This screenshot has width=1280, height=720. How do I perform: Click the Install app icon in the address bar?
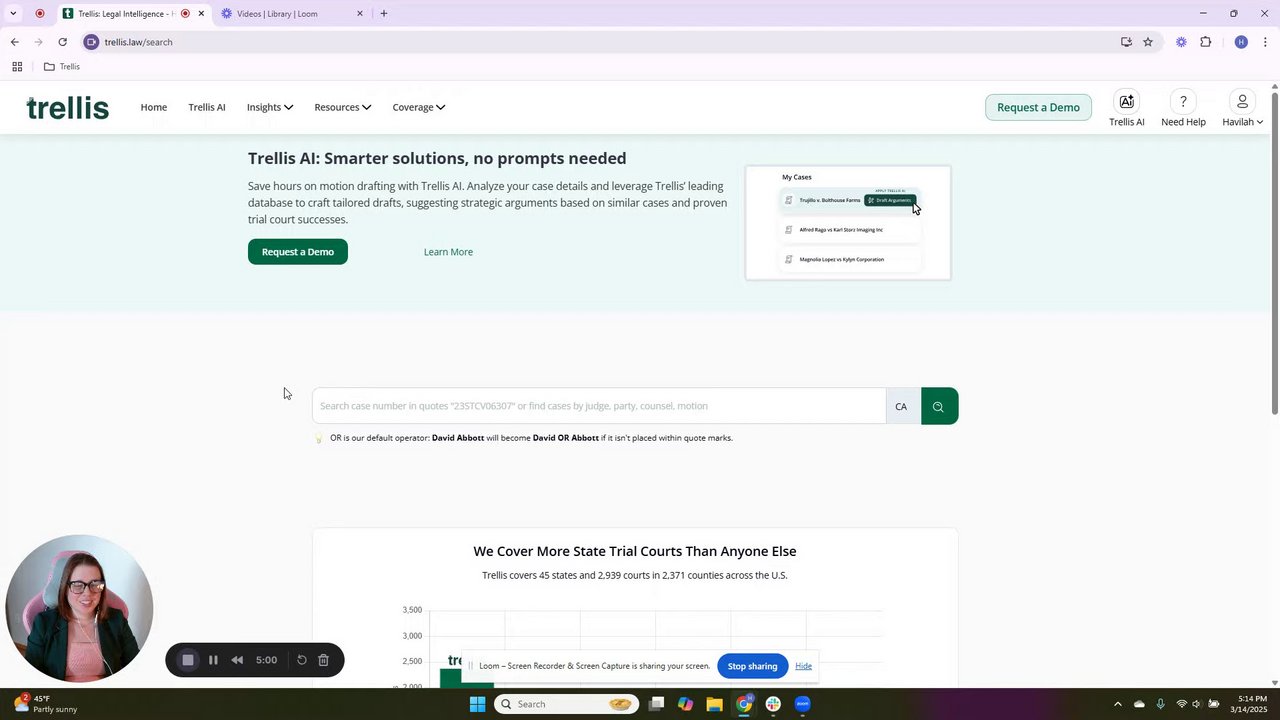point(1126,42)
